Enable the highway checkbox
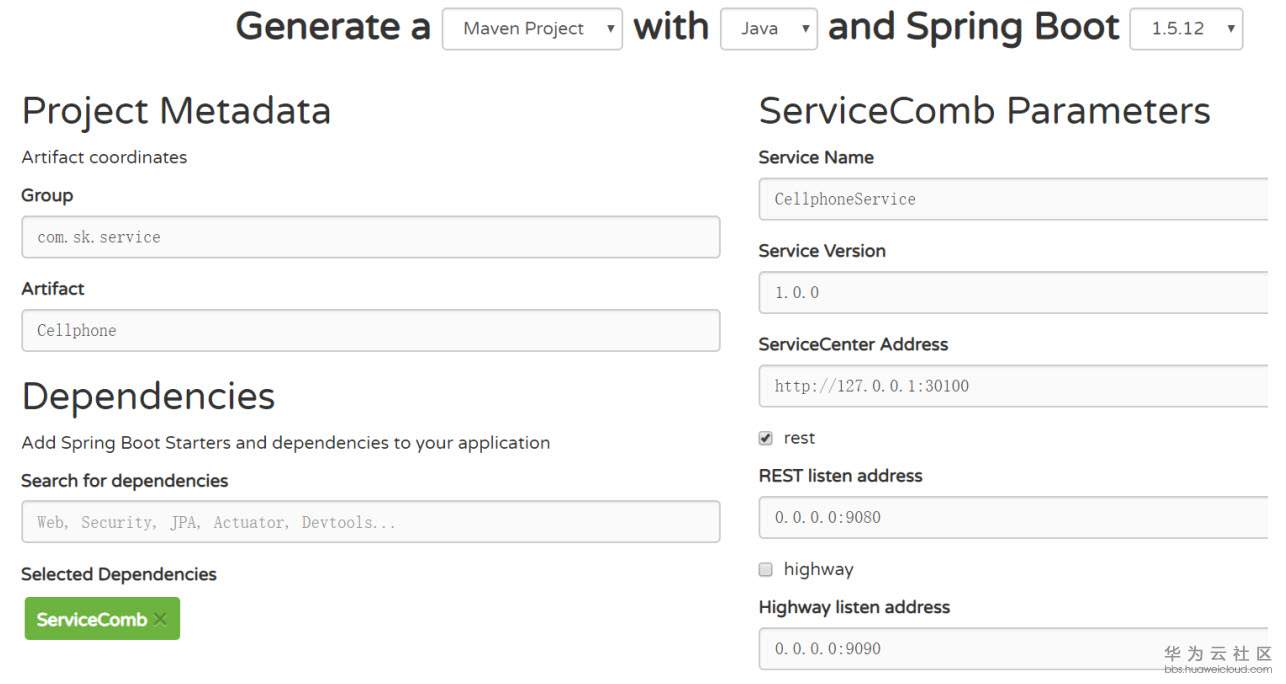Screen dimensions: 1286x684 pyautogui.click(x=766, y=570)
